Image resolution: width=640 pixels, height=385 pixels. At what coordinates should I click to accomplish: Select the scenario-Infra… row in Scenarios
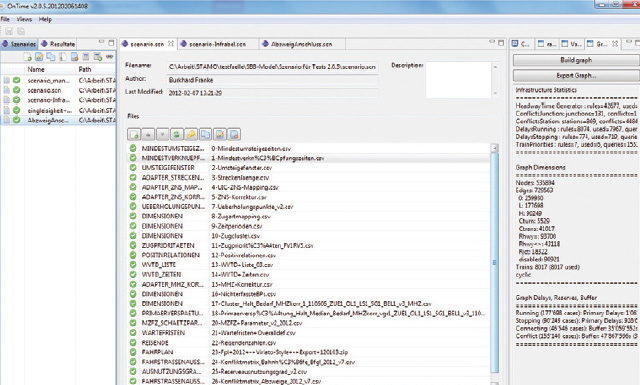[58, 100]
